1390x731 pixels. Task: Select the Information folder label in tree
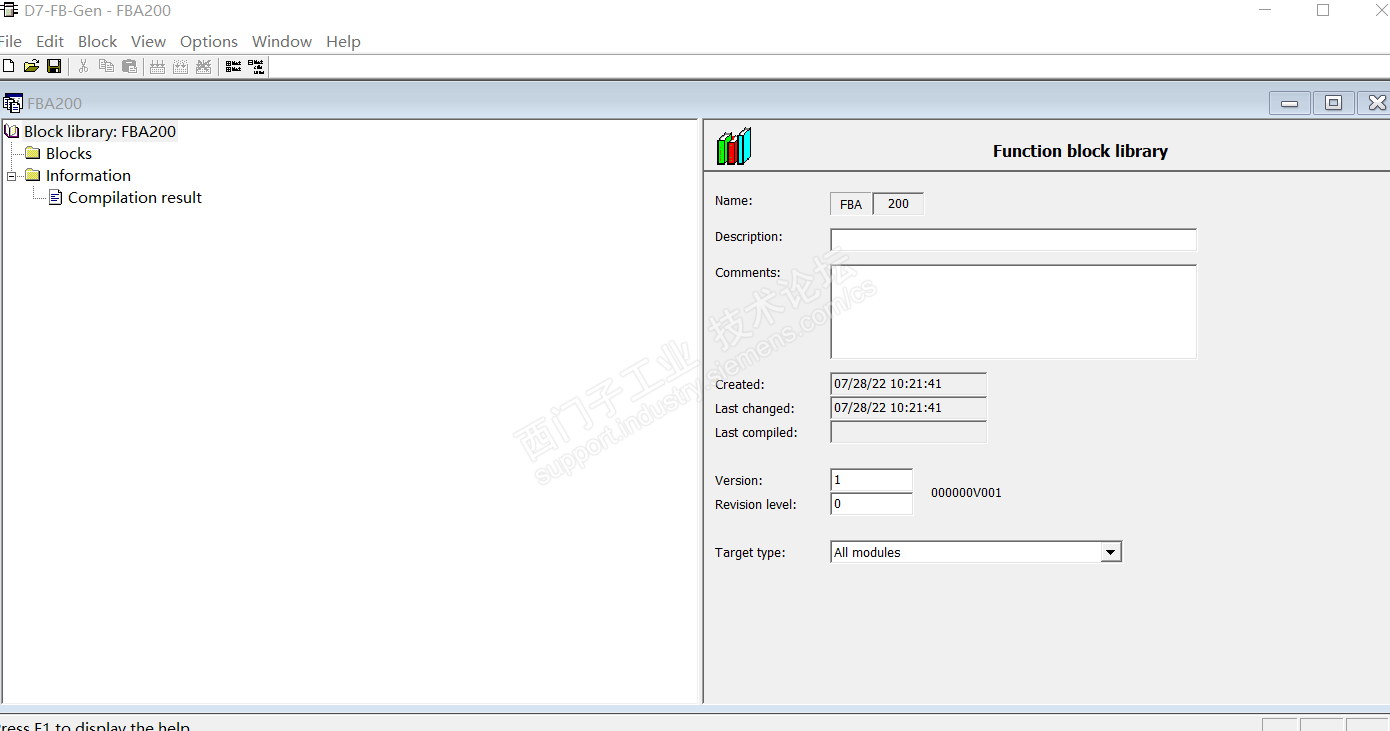tap(88, 175)
